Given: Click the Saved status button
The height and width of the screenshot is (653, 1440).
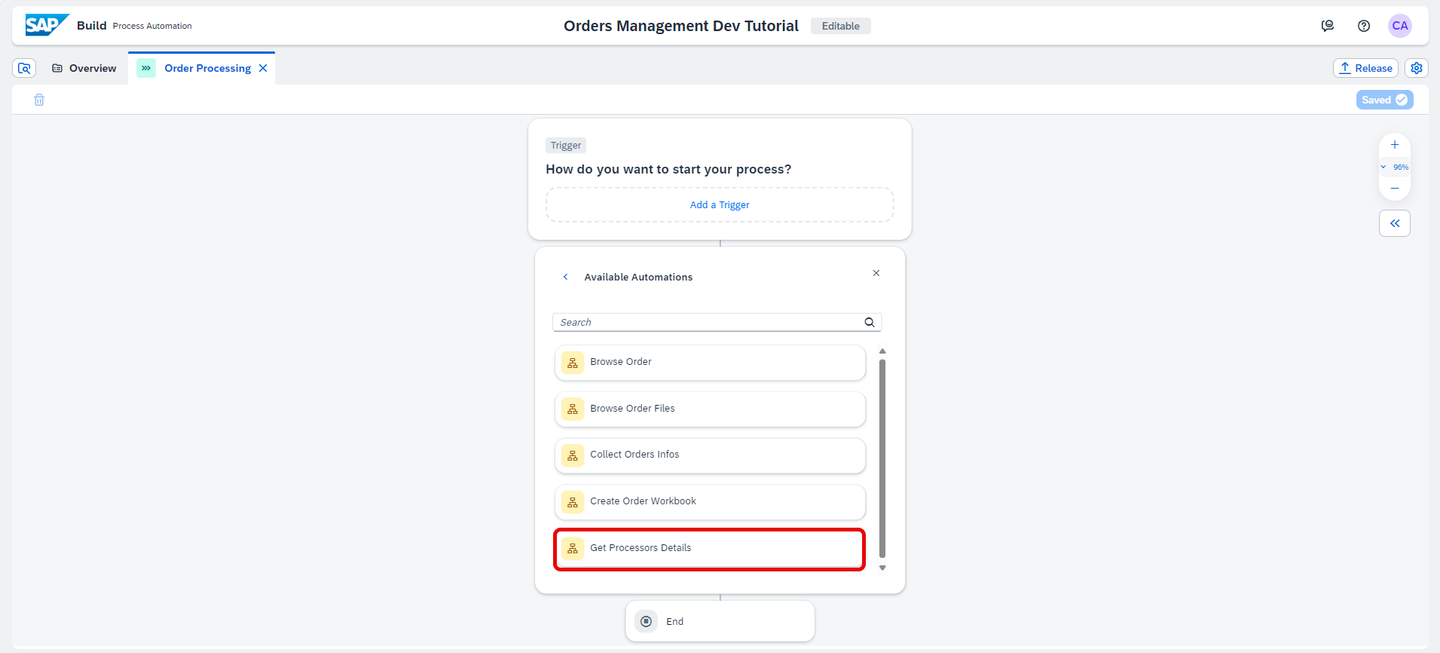Looking at the screenshot, I should click(x=1384, y=100).
